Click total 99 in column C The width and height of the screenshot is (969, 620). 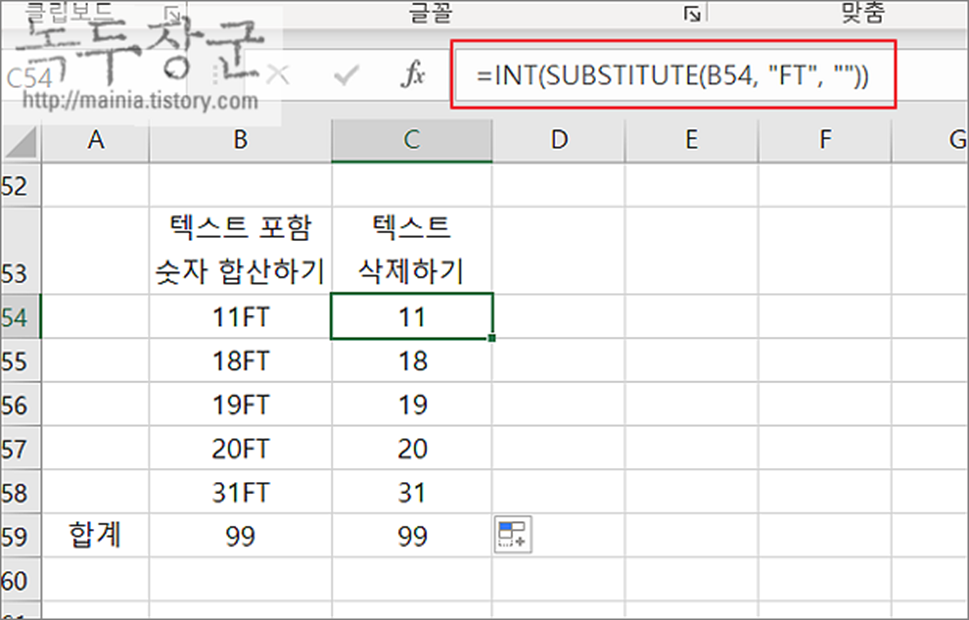click(x=412, y=536)
